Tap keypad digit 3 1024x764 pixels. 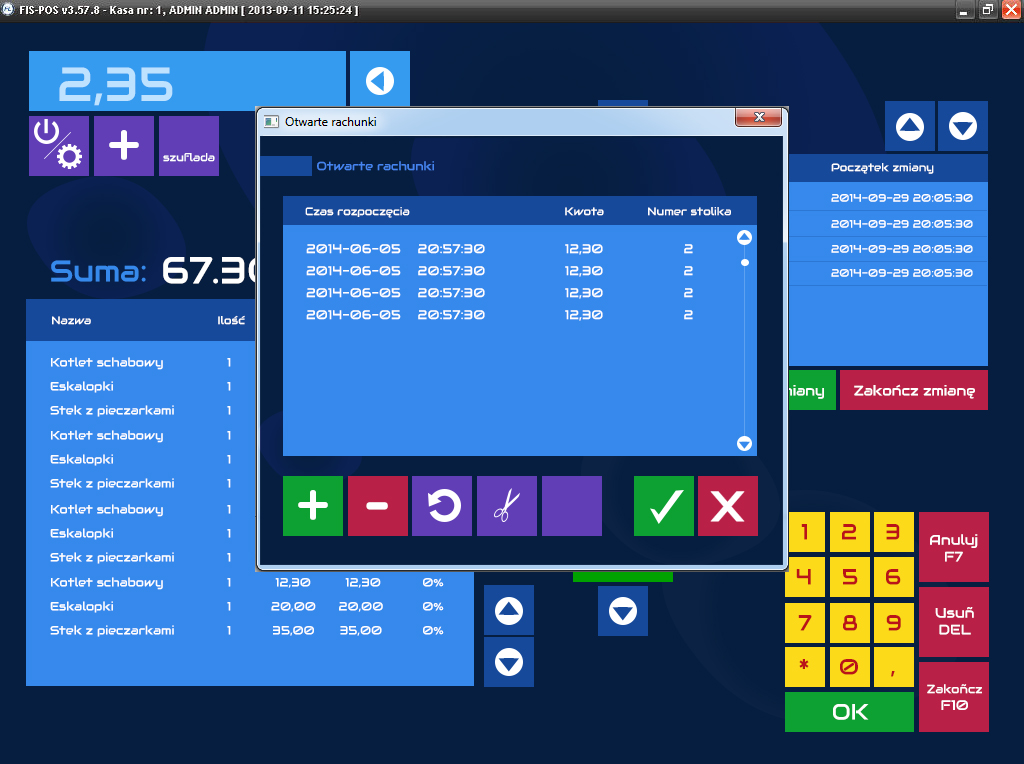click(x=893, y=532)
